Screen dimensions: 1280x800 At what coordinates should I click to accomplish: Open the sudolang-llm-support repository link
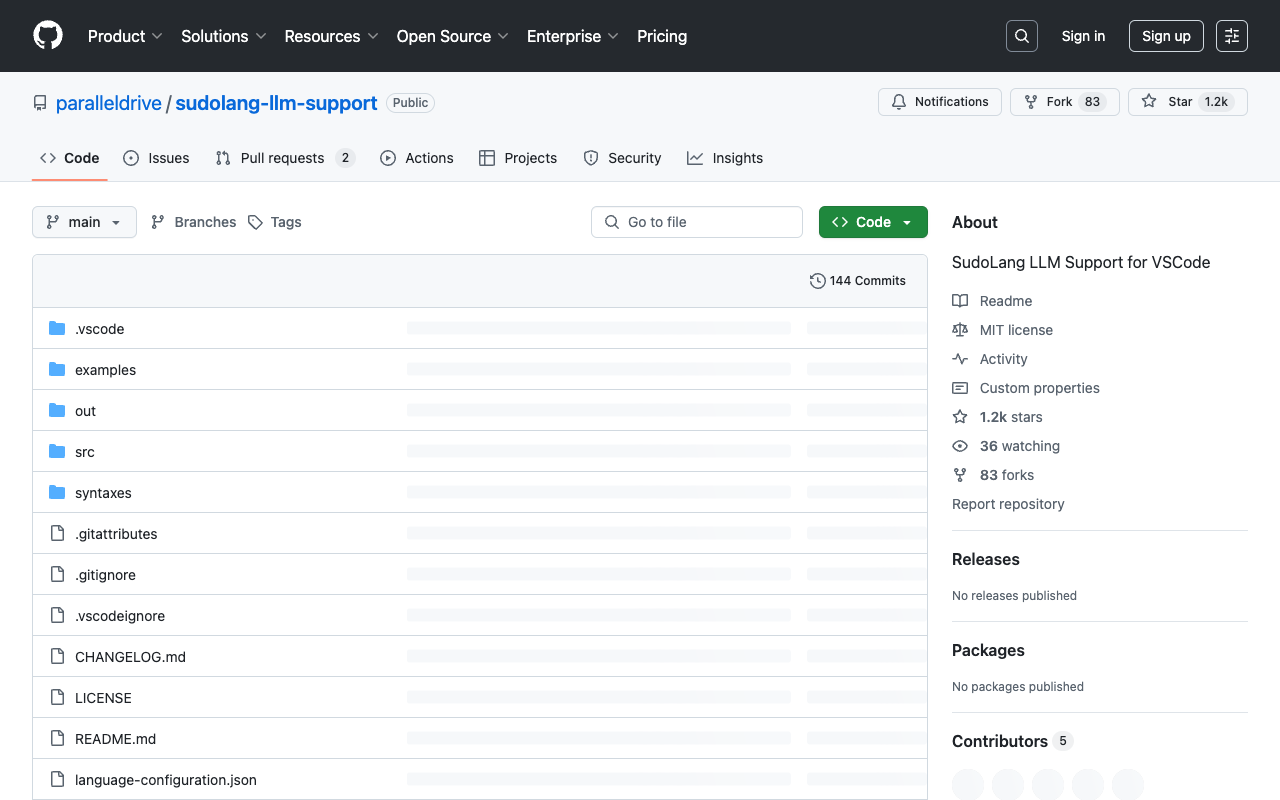coord(276,103)
